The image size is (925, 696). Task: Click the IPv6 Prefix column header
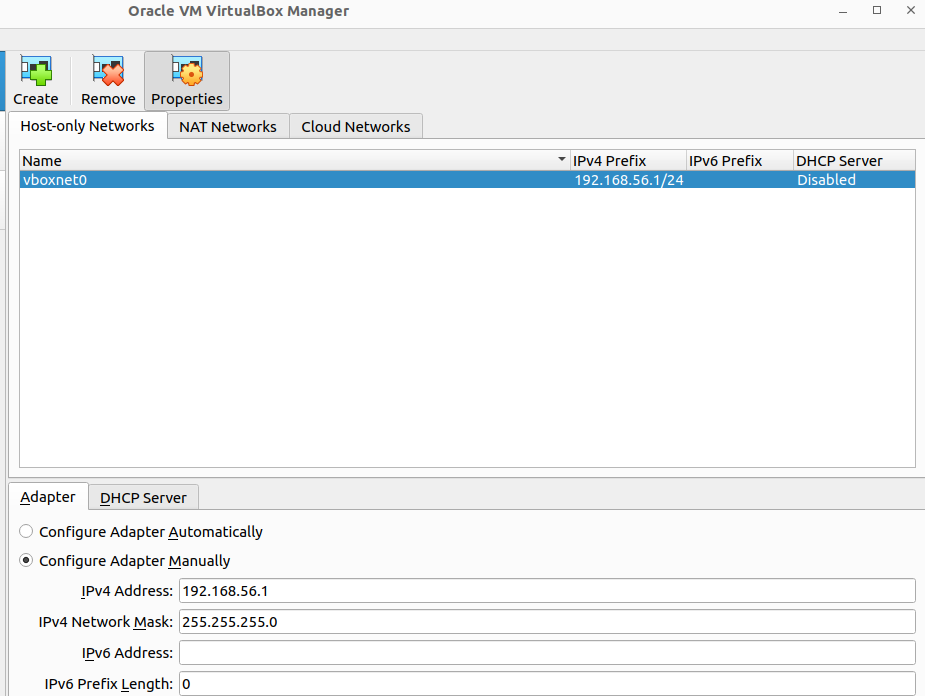click(740, 160)
